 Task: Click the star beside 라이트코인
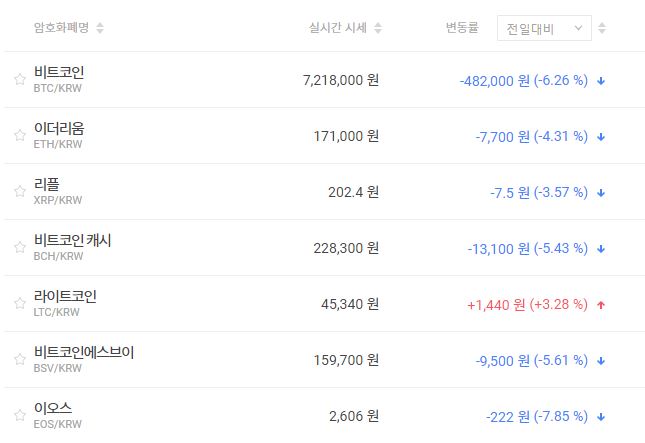tap(20, 304)
